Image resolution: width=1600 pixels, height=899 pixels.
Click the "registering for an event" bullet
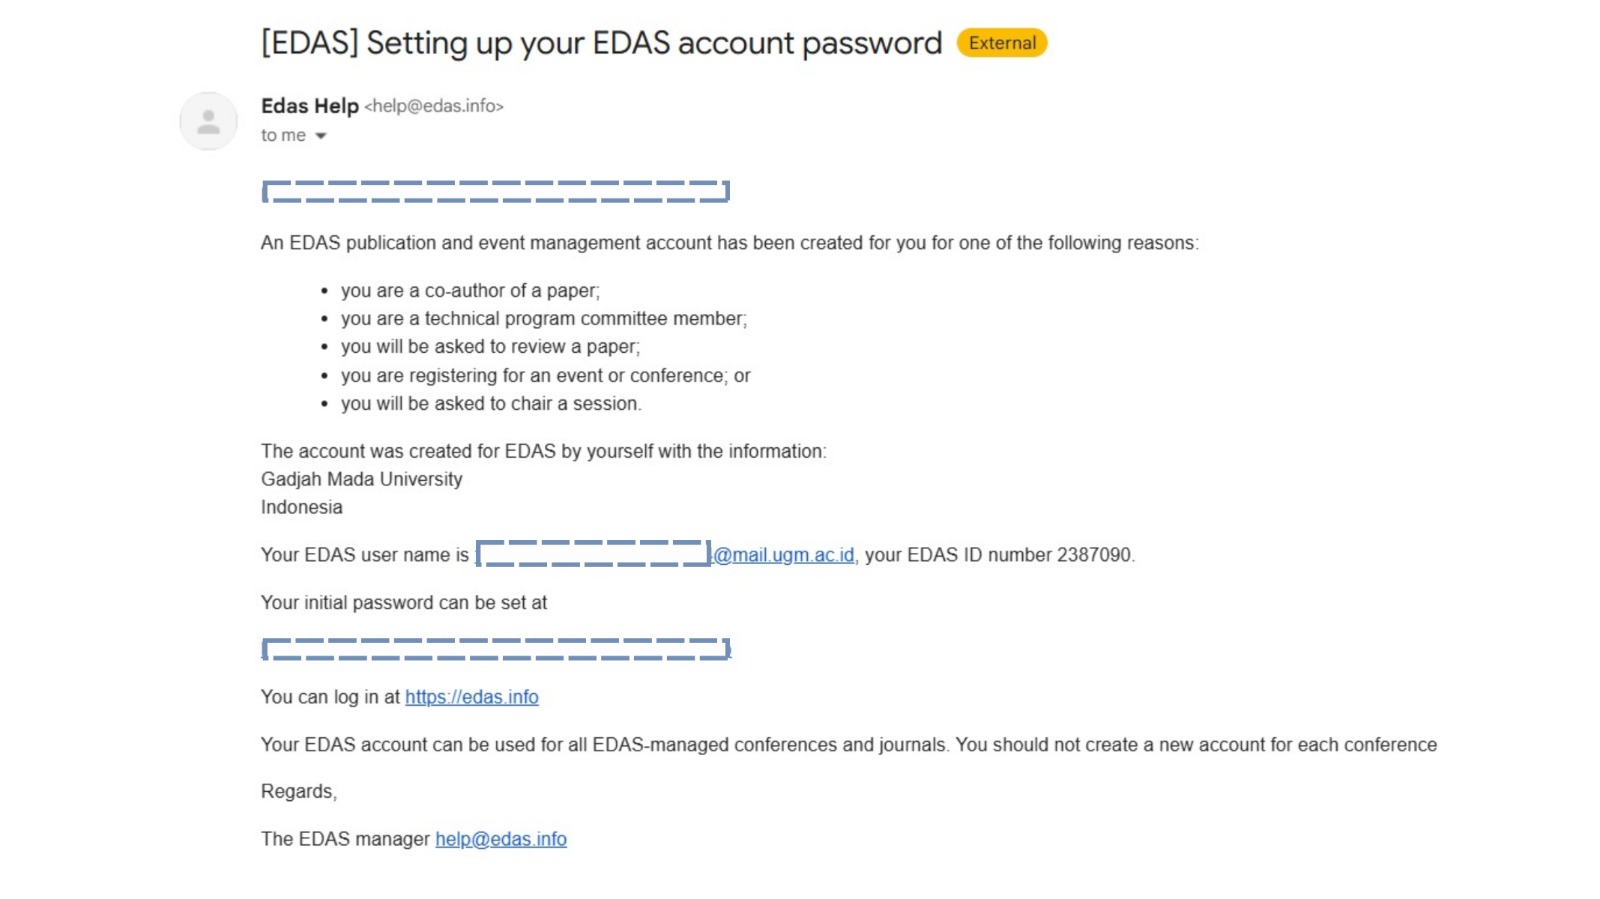pos(545,376)
